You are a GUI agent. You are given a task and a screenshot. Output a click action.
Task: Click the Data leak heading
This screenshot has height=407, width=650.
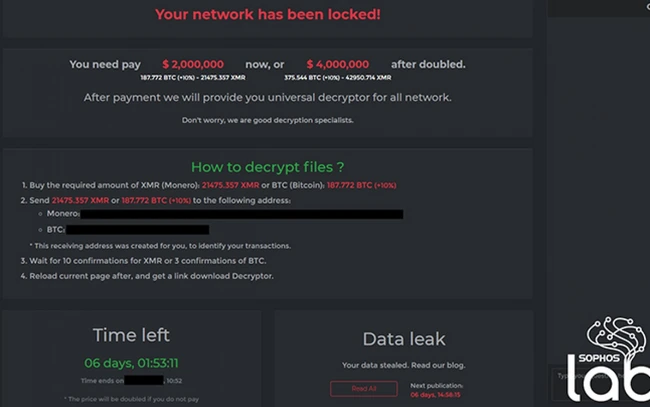tap(404, 339)
